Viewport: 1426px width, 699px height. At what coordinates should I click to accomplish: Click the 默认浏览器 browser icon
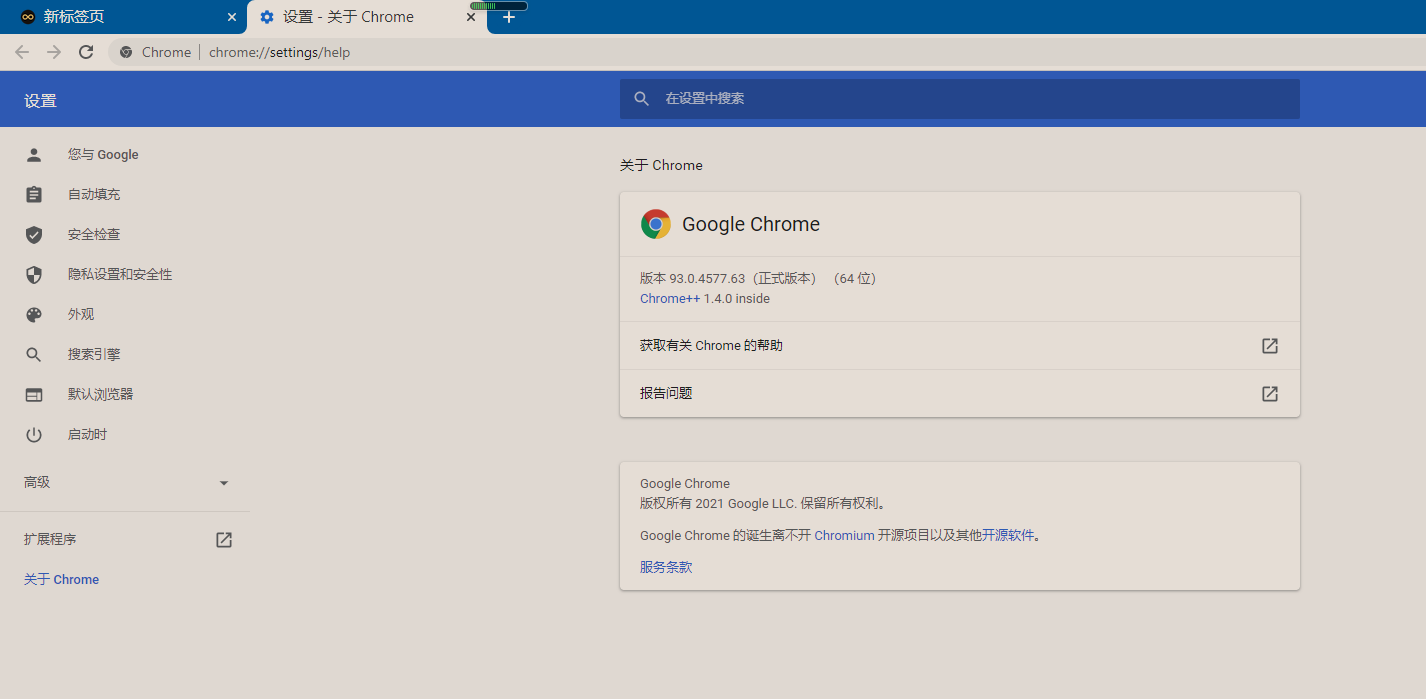click(33, 394)
